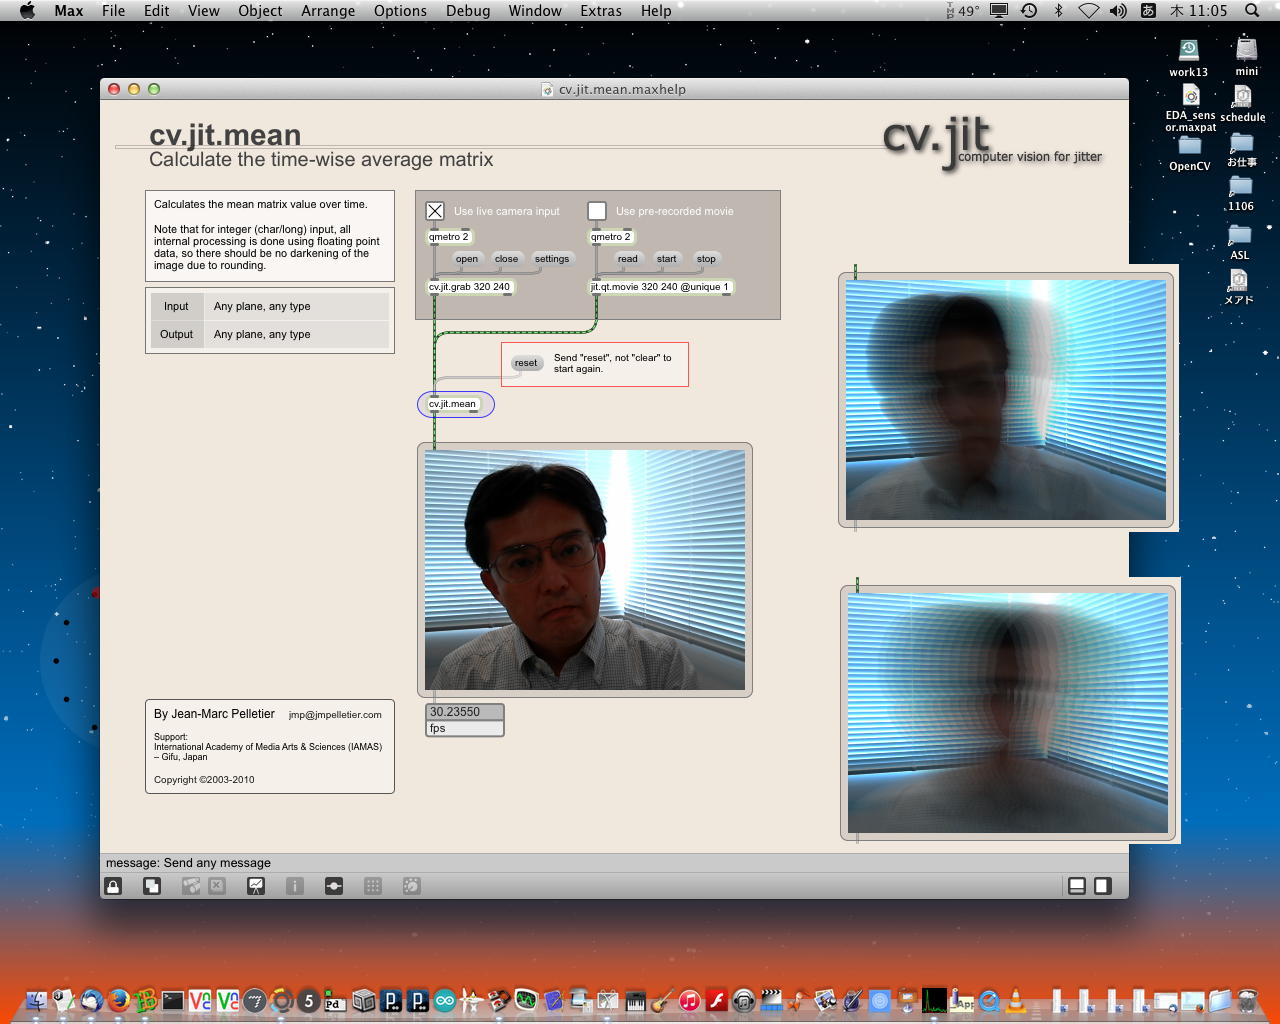Select the cv.jit.mean object box

click(x=454, y=404)
